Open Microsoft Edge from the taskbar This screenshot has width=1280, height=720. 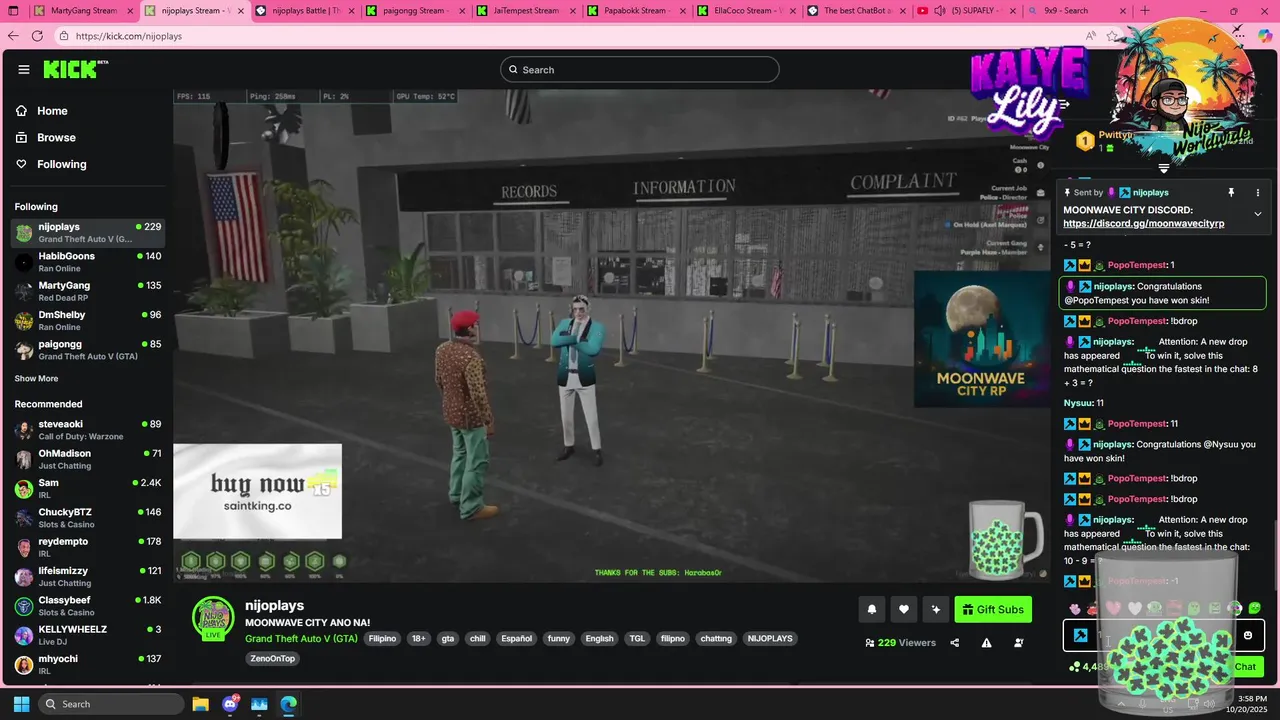[x=288, y=704]
